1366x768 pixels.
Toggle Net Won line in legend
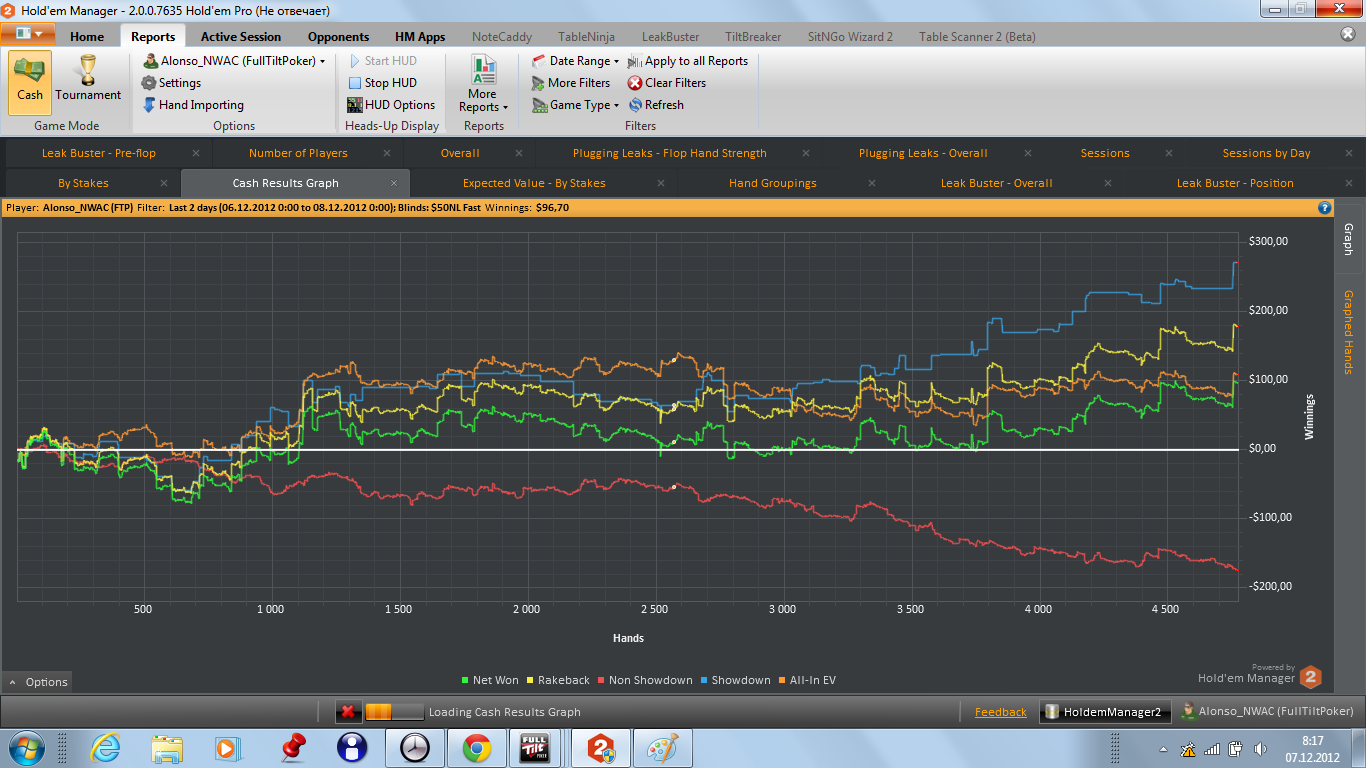pyautogui.click(x=490, y=680)
